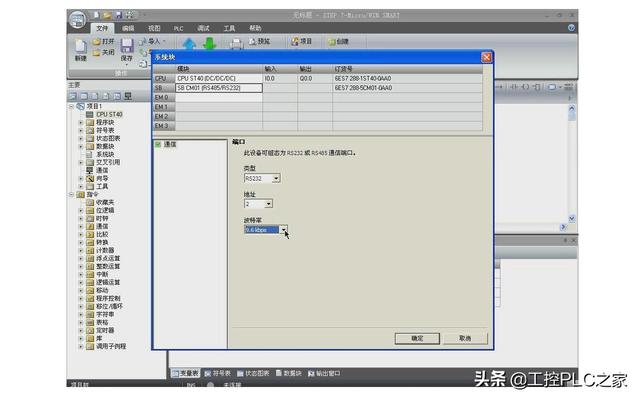
Task: Expand the 位逻辑 instruction folder
Action: click(x=81, y=211)
